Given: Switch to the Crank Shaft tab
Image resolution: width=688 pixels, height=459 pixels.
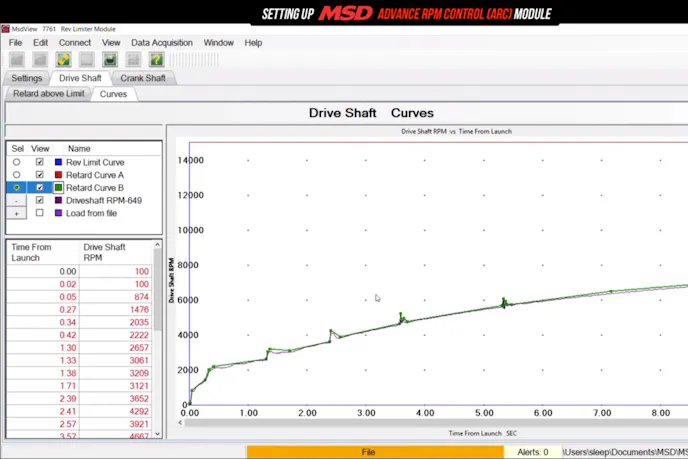Looking at the screenshot, I should click(143, 78).
